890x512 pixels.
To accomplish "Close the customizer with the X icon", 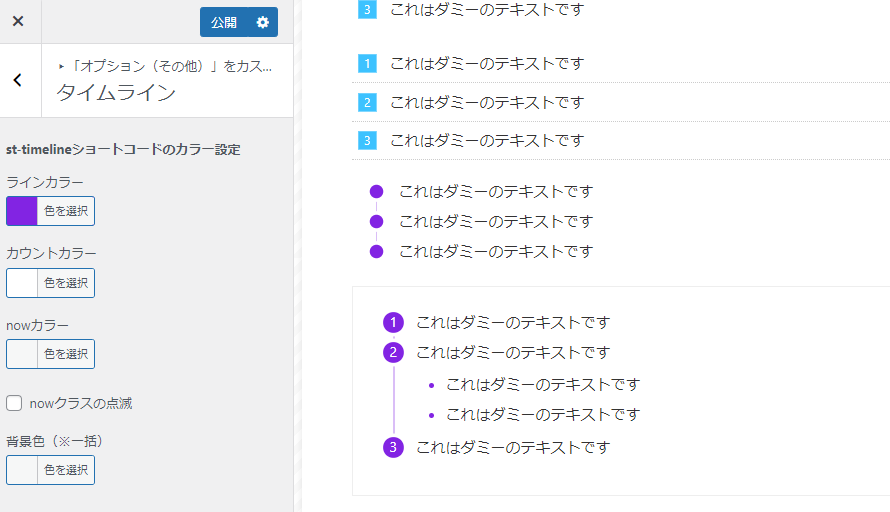I will pos(18,21).
